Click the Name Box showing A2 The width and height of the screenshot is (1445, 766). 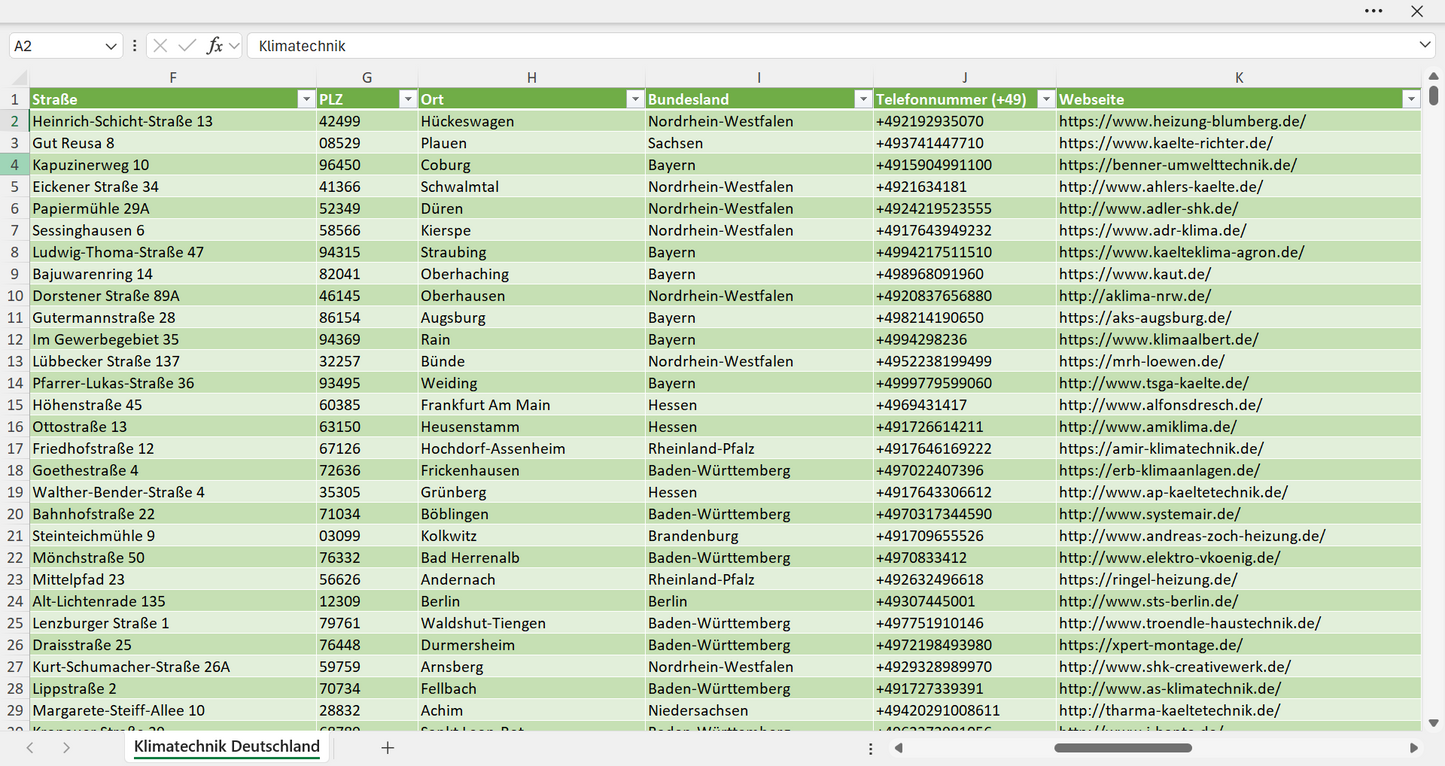[x=56, y=46]
